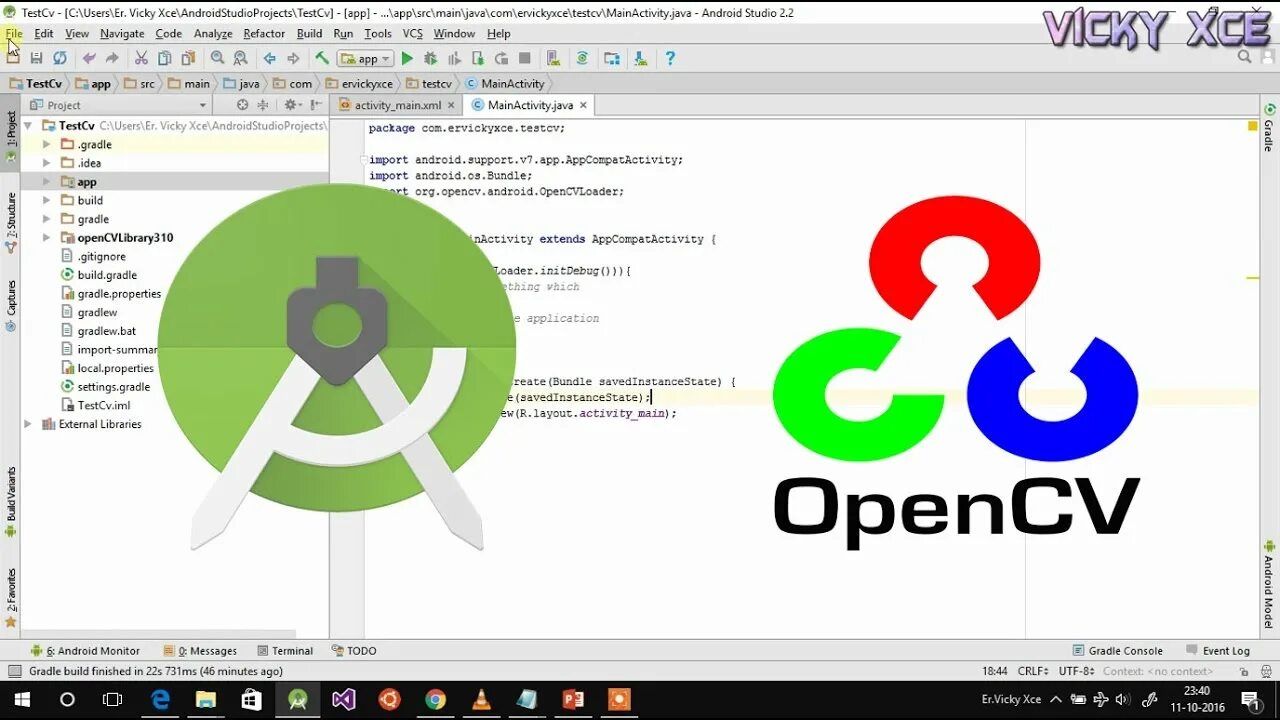Toggle the Build Variants tool window
Screen dimensions: 1280x720
(x=11, y=501)
